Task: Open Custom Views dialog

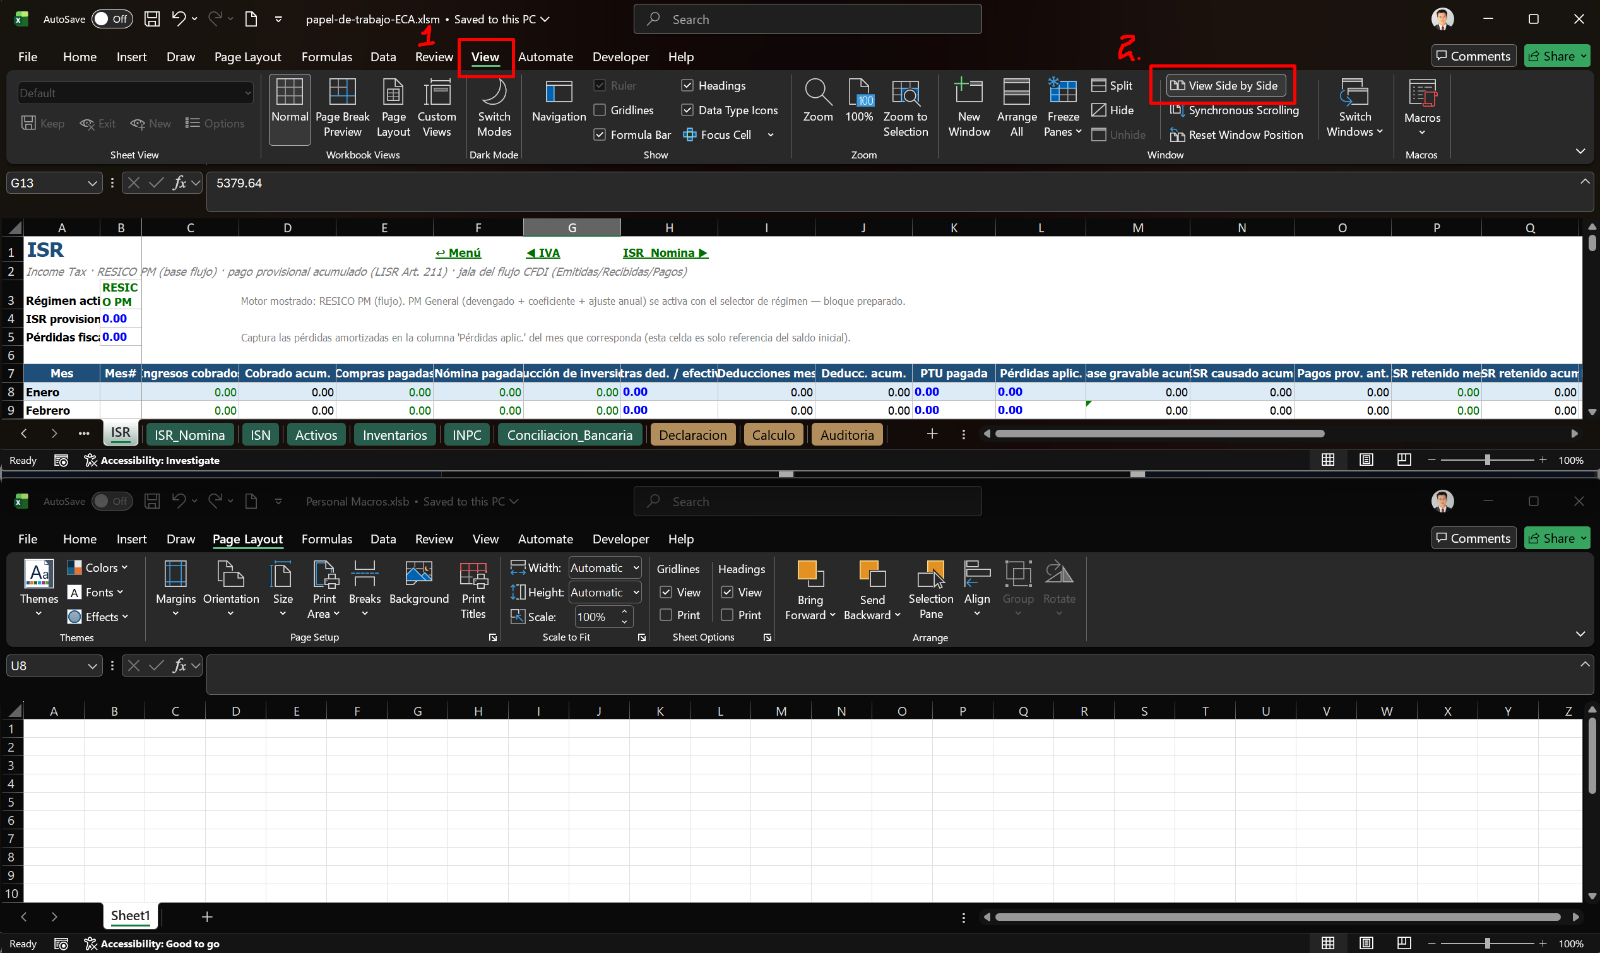Action: click(x=437, y=108)
